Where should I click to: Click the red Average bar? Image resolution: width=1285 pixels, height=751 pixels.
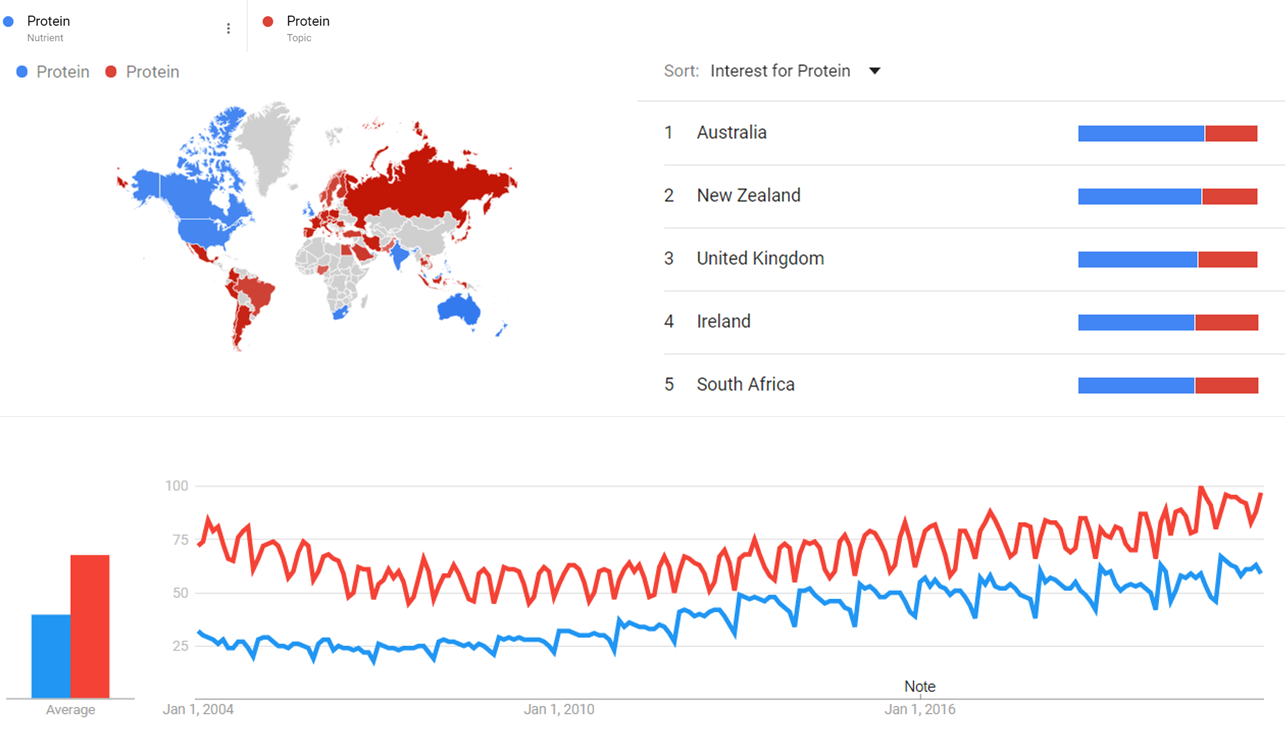(x=89, y=626)
